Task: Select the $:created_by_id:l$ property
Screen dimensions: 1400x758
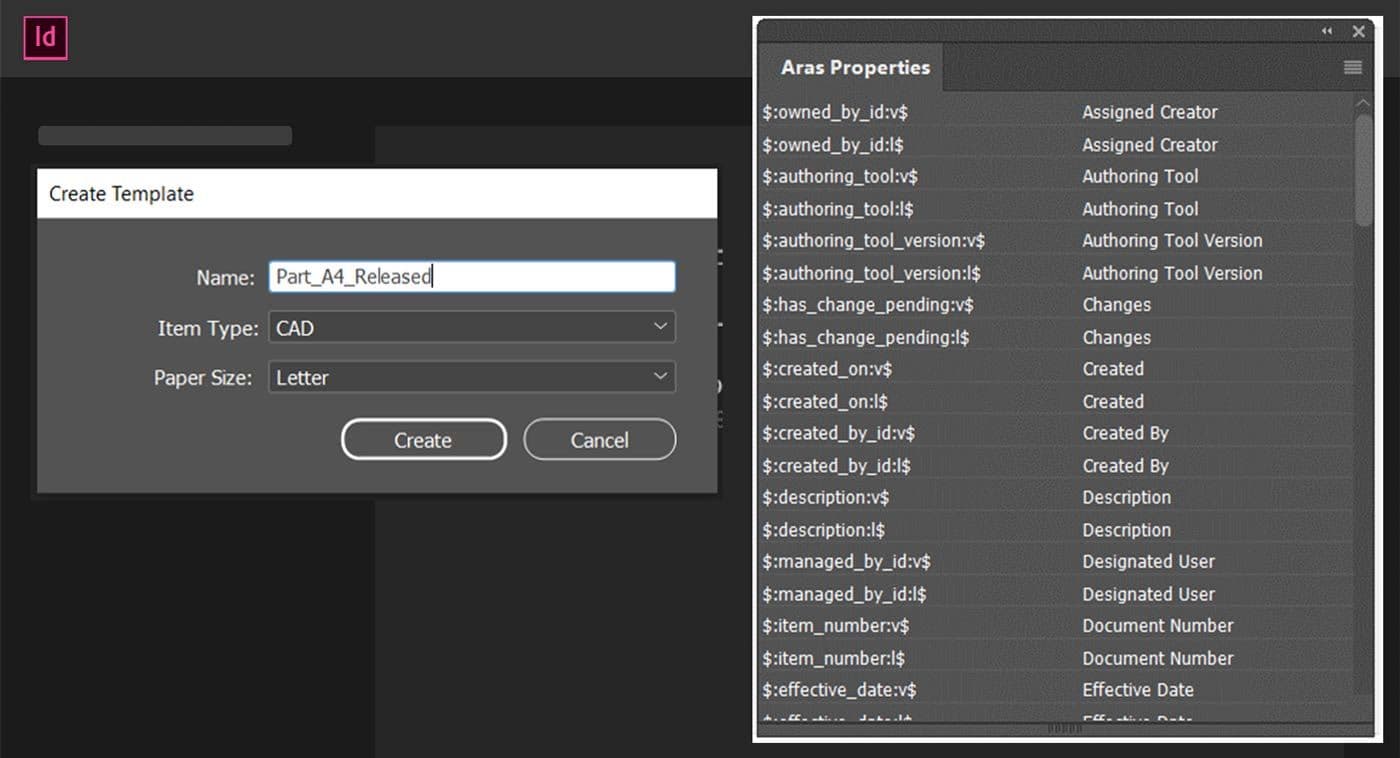Action: point(1056,465)
